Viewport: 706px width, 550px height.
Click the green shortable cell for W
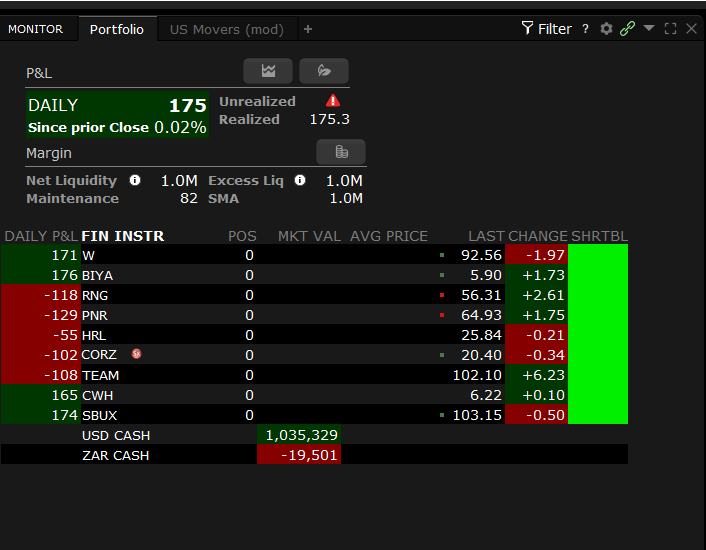(598, 255)
